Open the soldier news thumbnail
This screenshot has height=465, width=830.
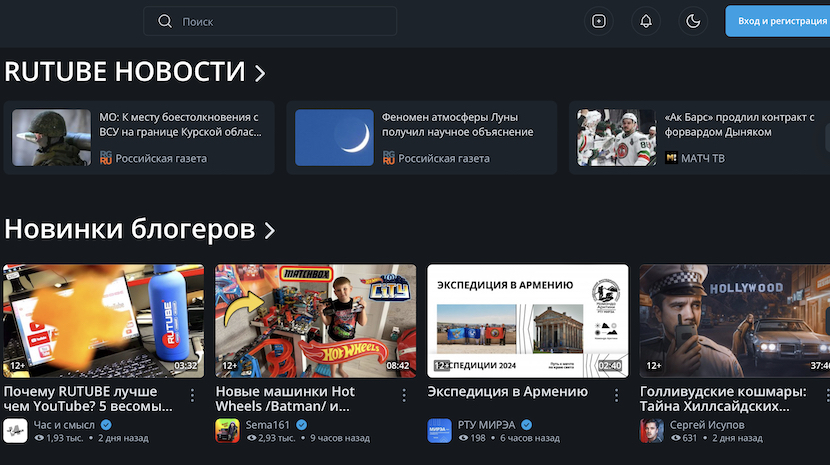pyautogui.click(x=51, y=138)
